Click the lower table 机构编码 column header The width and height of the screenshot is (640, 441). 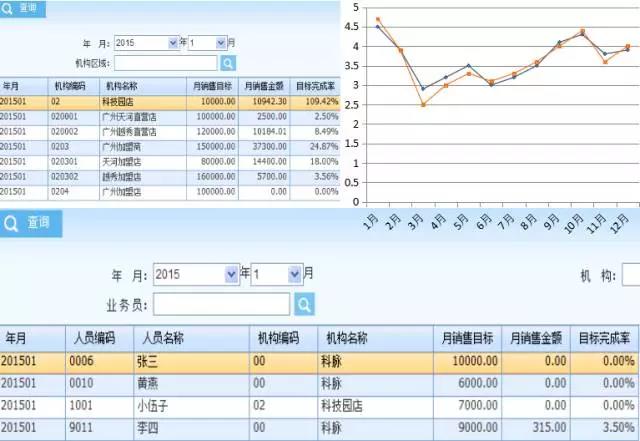pyautogui.click(x=283, y=339)
